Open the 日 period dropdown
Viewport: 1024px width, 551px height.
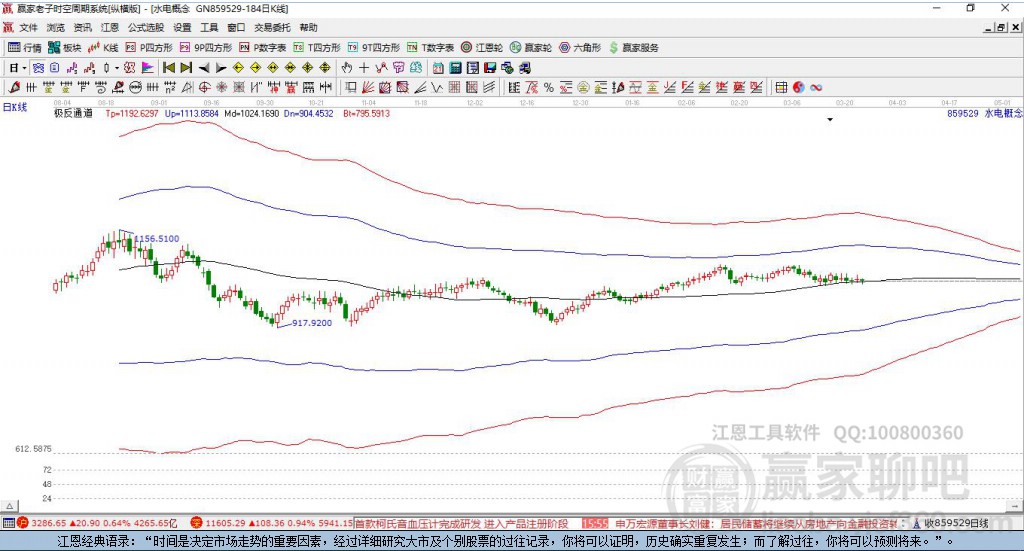click(18, 68)
